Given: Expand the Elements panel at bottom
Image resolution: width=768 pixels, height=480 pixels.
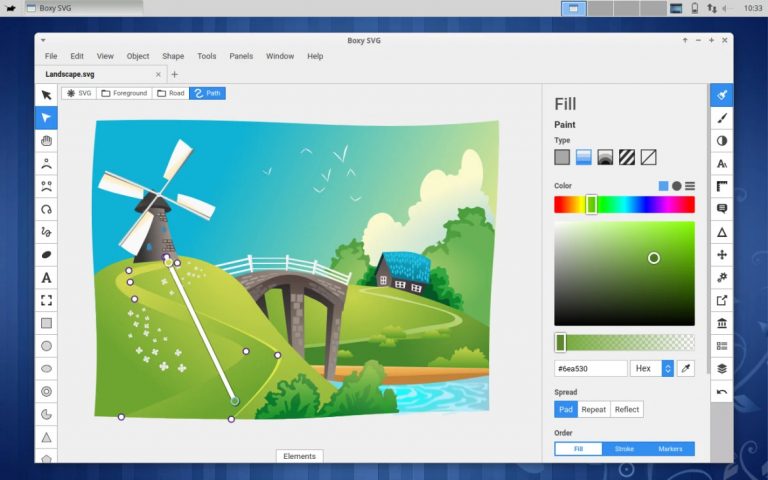Looking at the screenshot, I should (299, 456).
